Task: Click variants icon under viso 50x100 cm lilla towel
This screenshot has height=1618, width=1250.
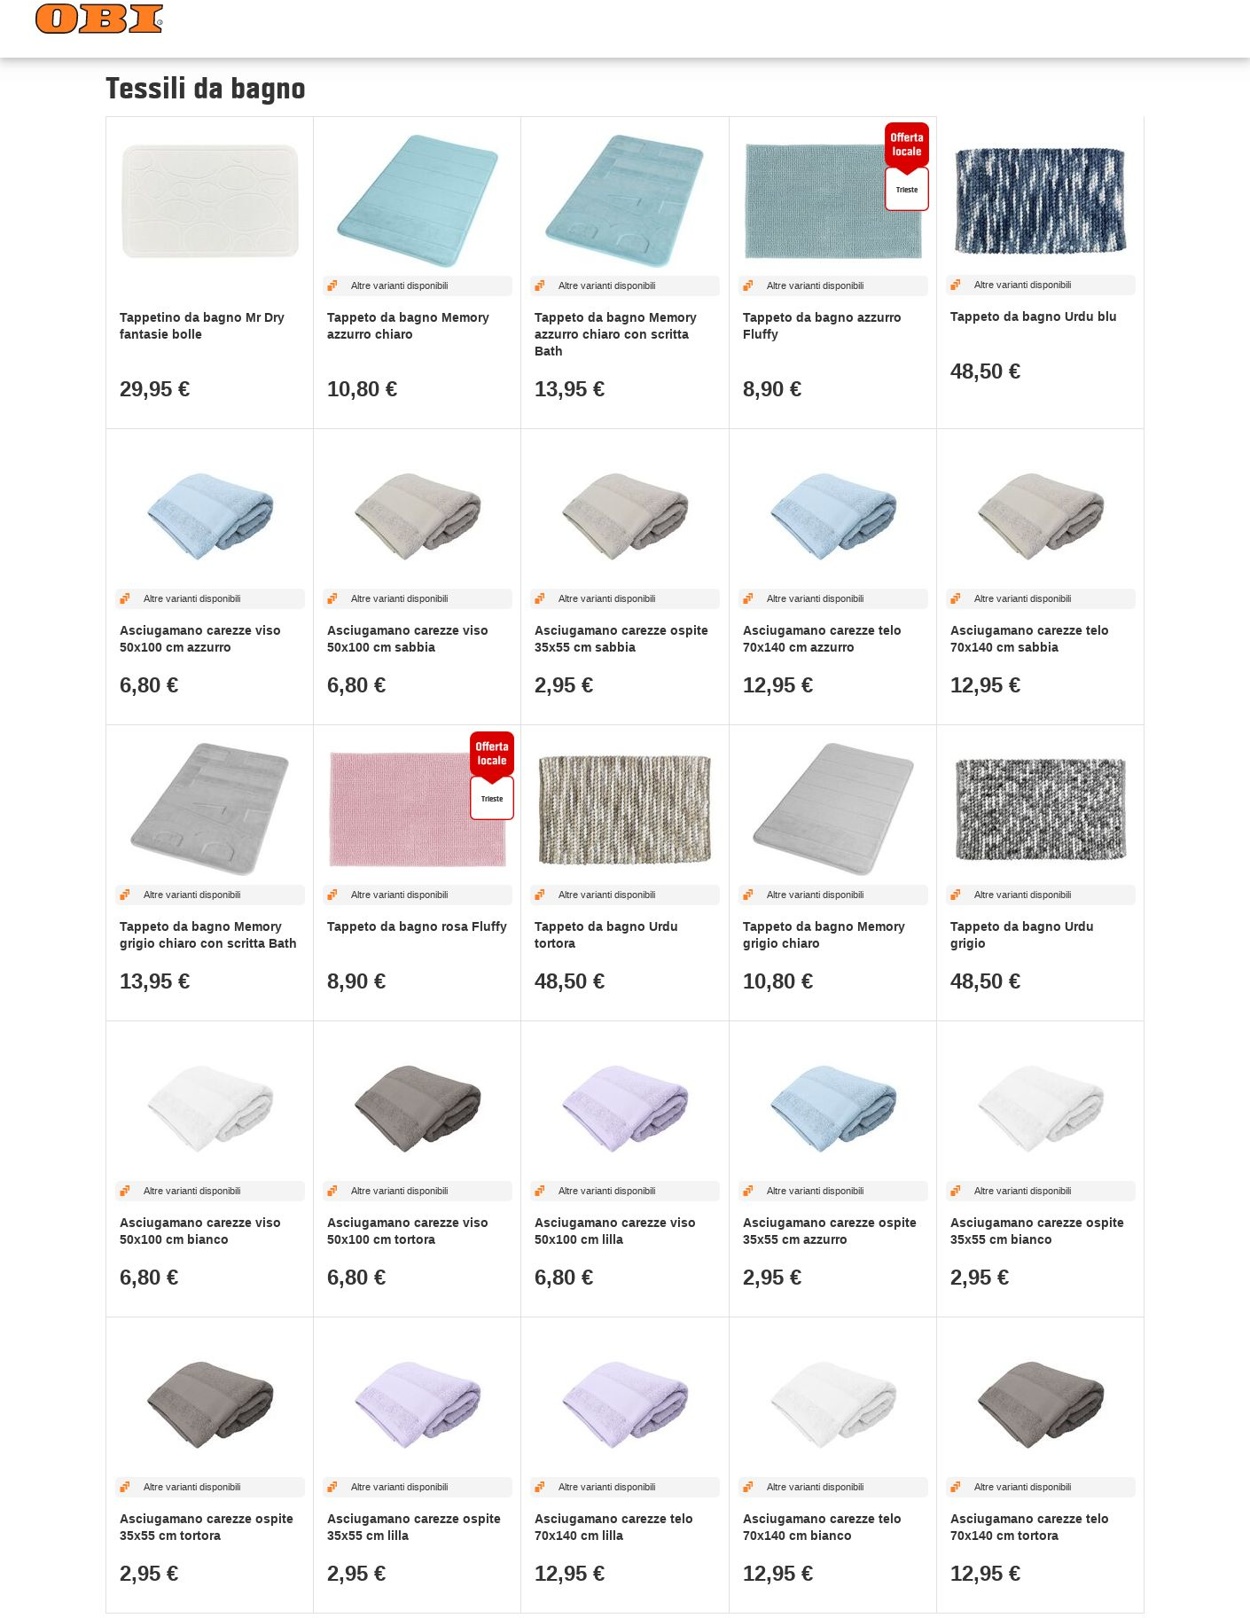Action: click(x=539, y=1191)
